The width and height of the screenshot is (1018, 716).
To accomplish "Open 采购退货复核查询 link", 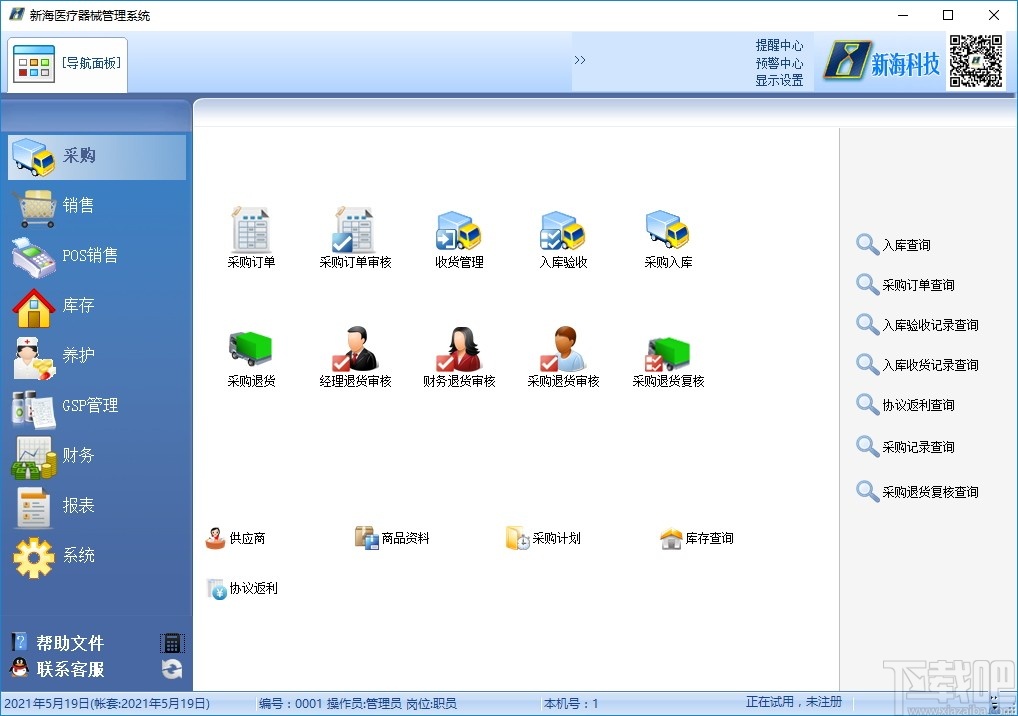I will (917, 491).
